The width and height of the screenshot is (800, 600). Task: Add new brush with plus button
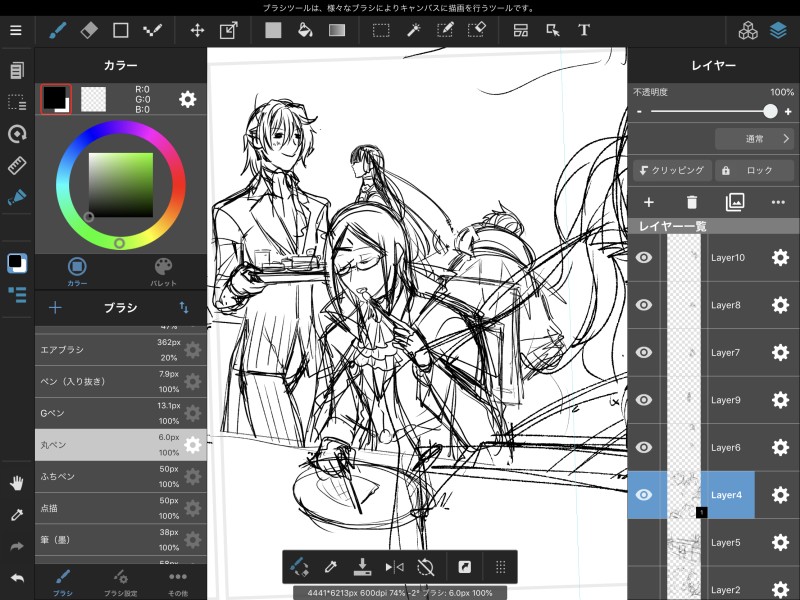(x=55, y=307)
